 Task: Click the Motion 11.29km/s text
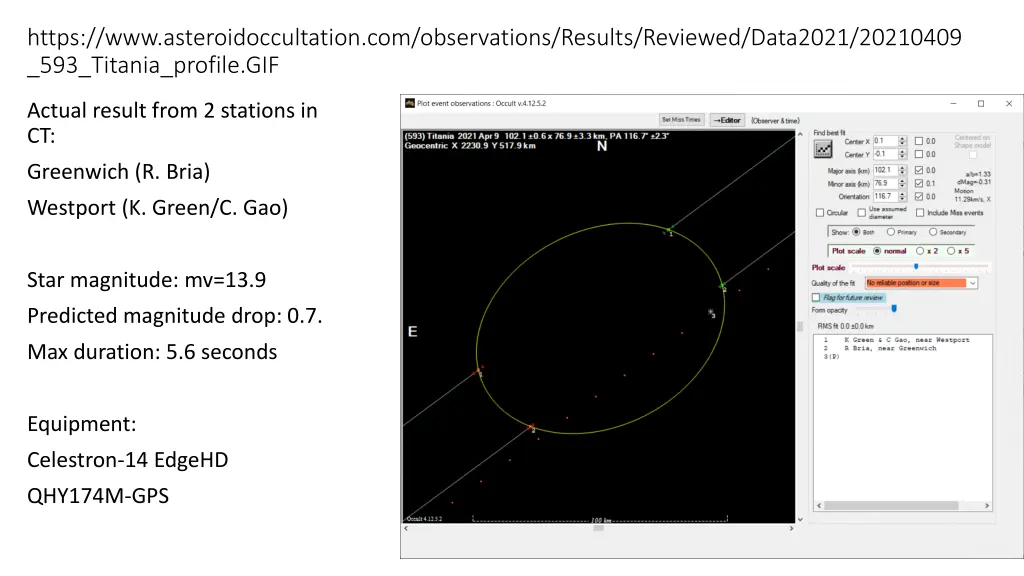[x=972, y=195]
